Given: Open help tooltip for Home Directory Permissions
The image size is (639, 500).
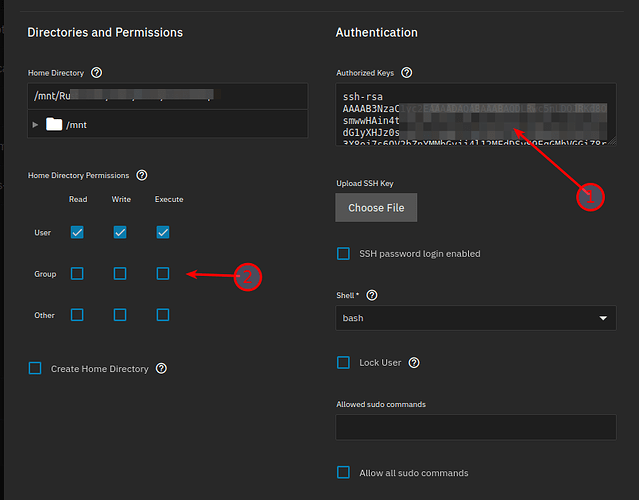Looking at the screenshot, I should (142, 175).
